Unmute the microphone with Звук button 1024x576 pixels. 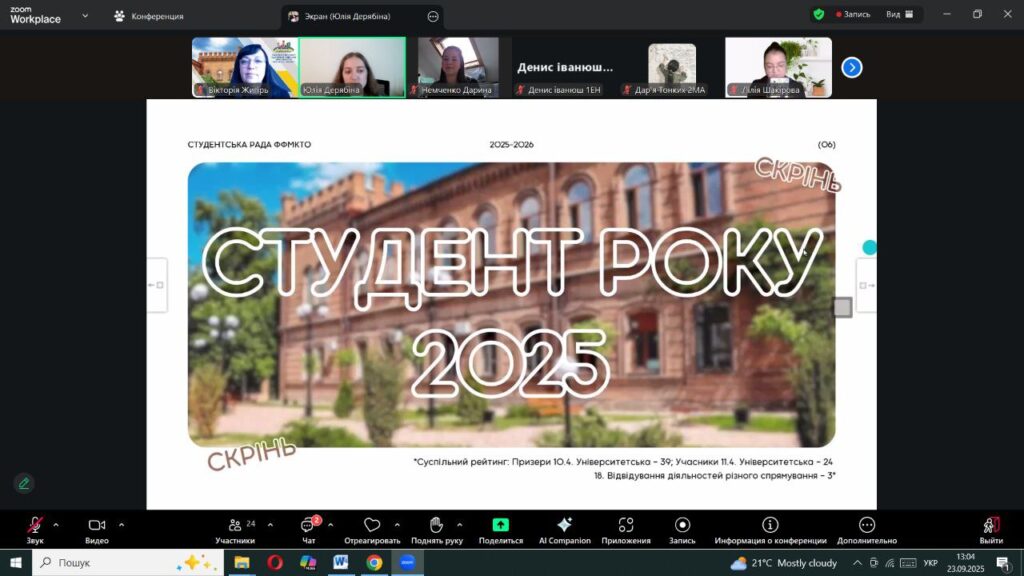click(35, 529)
